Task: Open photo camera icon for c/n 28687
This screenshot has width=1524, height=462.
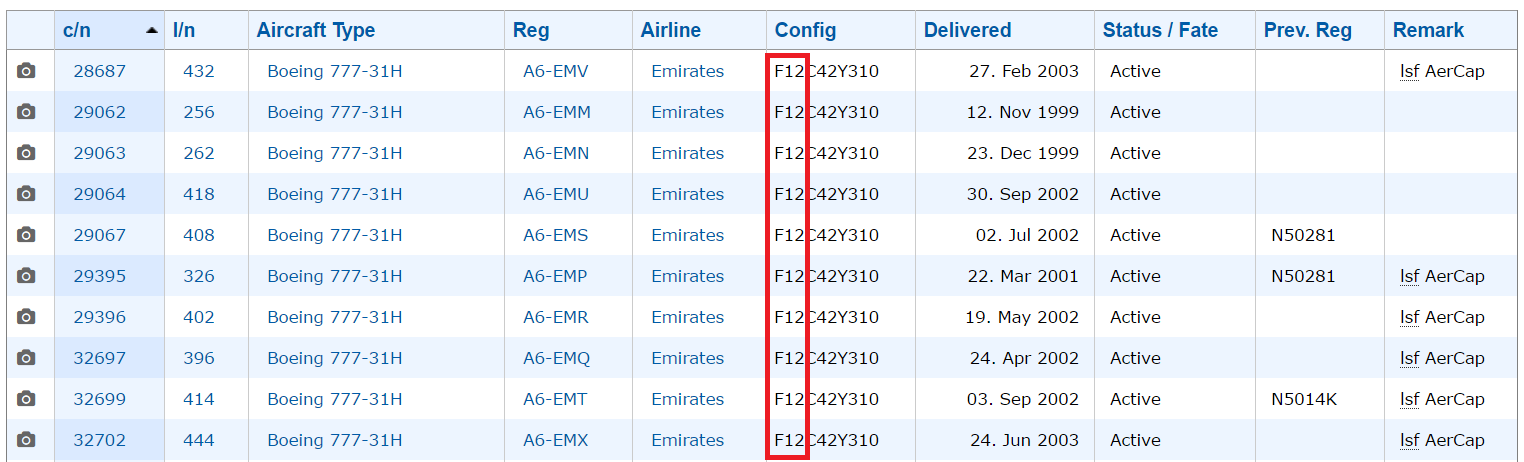Action: [x=26, y=71]
